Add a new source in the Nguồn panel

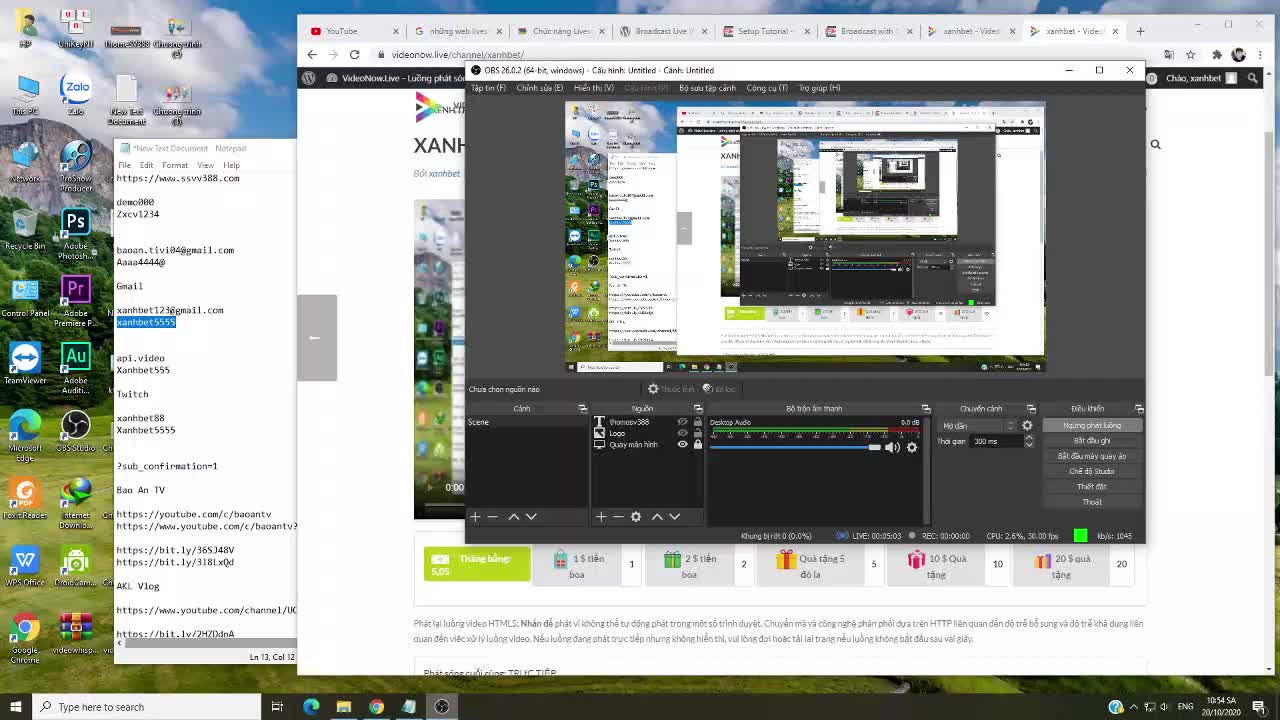[600, 517]
